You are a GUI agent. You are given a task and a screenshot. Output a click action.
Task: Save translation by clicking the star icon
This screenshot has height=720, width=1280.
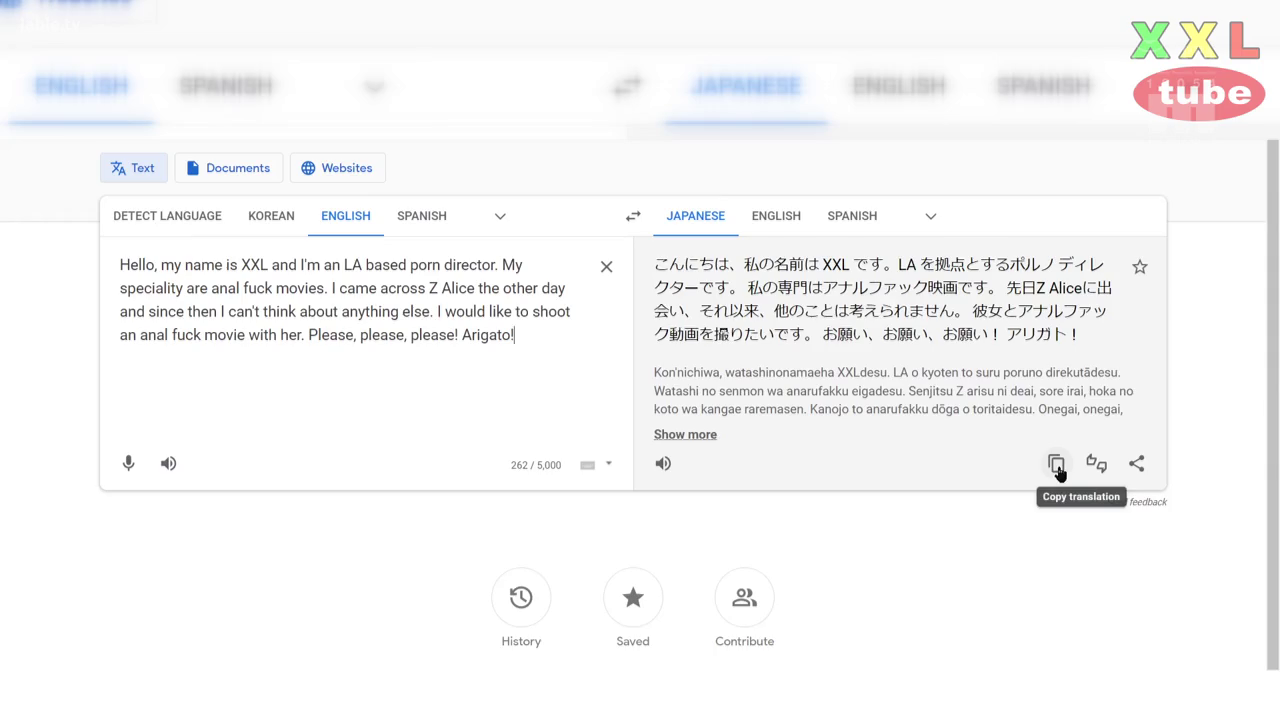point(1140,266)
